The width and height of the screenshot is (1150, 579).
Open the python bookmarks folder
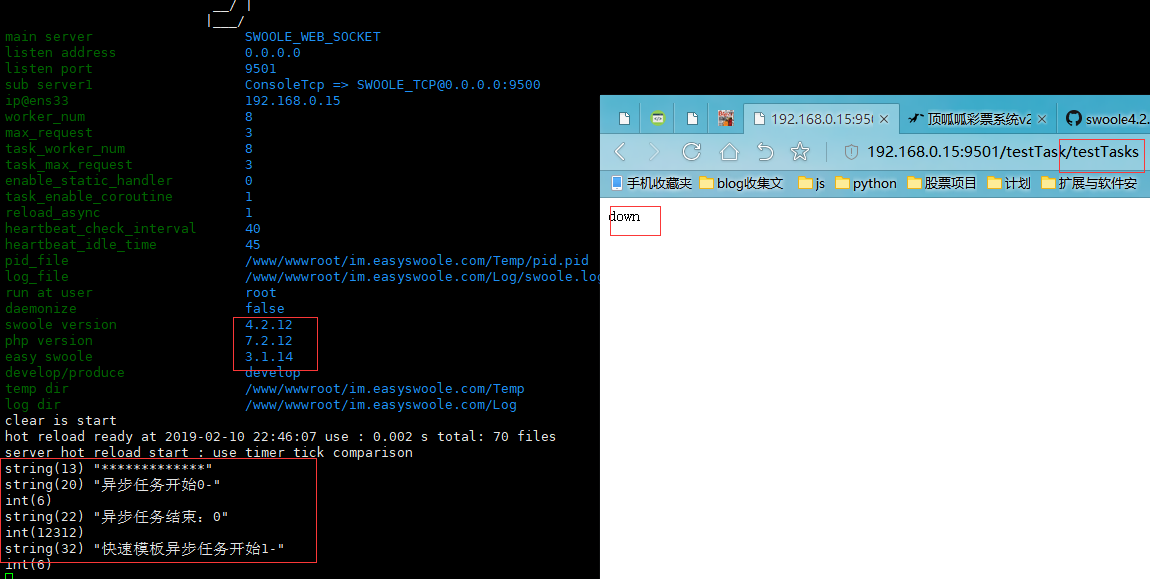click(x=866, y=183)
